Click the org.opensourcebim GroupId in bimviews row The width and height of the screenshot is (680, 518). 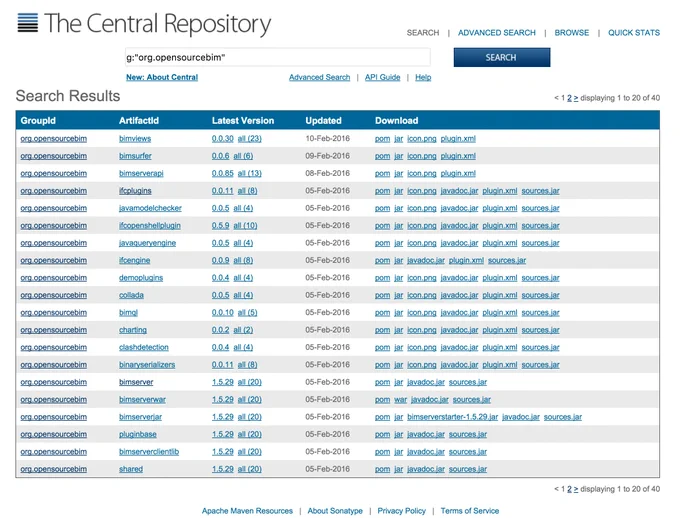(53, 139)
